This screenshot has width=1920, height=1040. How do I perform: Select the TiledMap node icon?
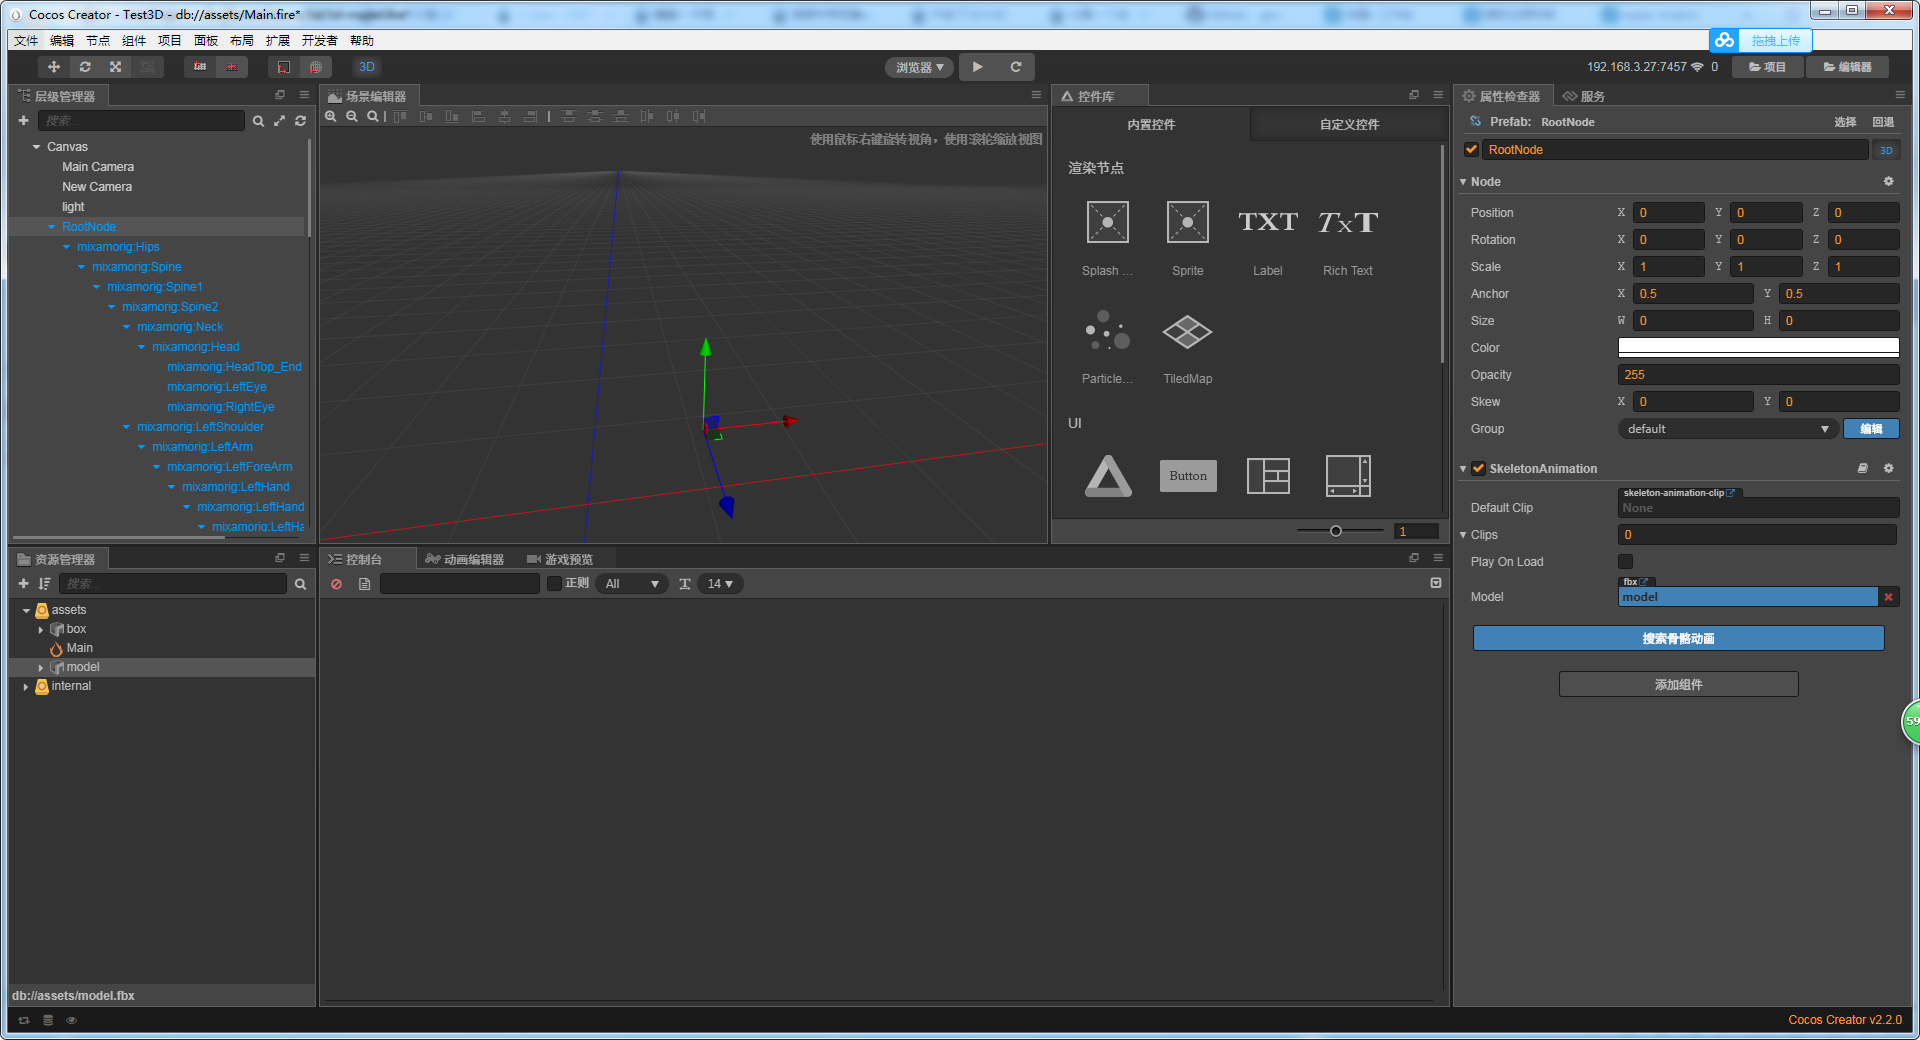pyautogui.click(x=1187, y=332)
